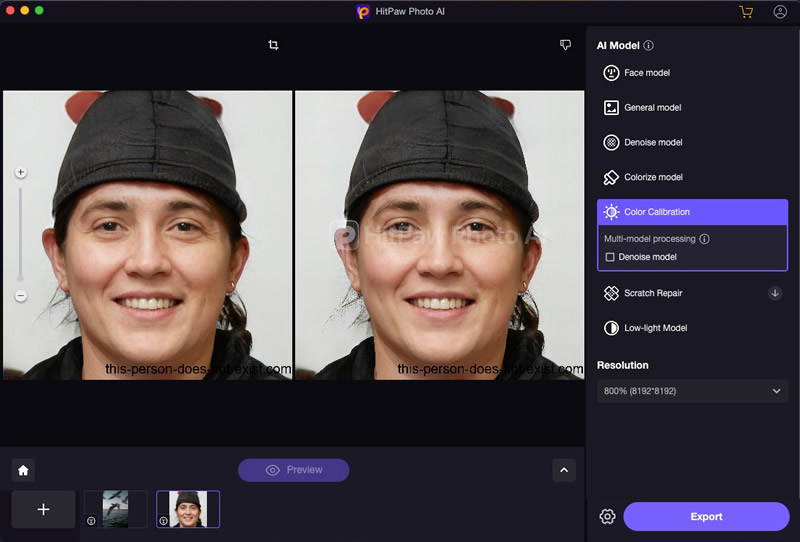The image size is (800, 542).
Task: Open settings with the gear icon
Action: coord(607,516)
